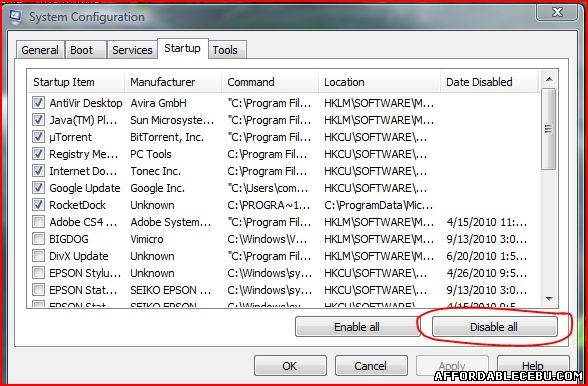Click the scrollbar down arrow
The height and width of the screenshot is (386, 588).
549,299
